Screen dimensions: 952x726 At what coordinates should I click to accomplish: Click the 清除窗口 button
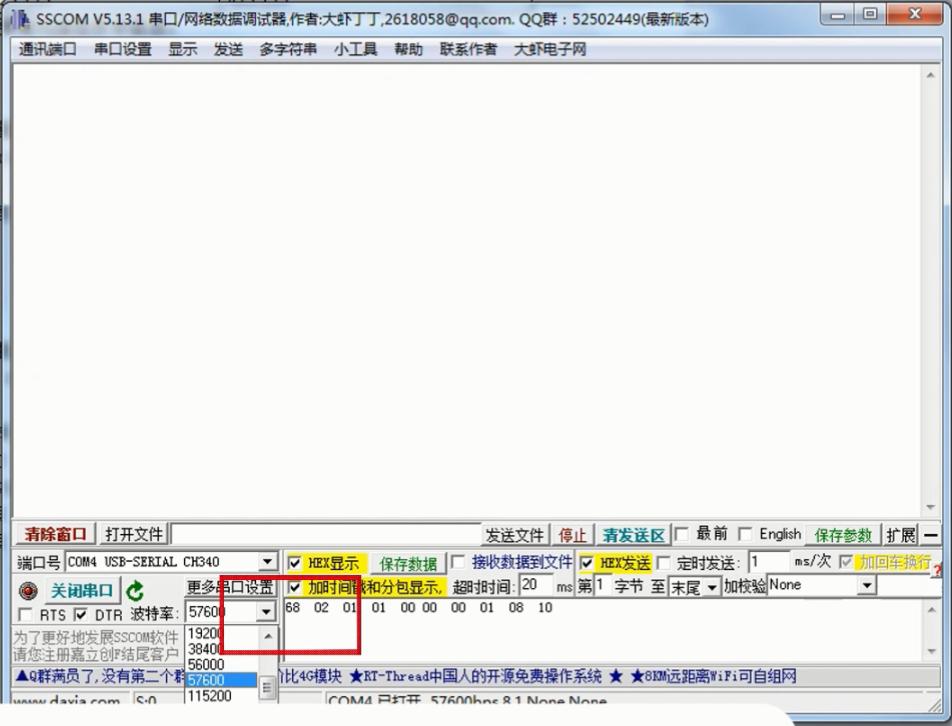(x=55, y=535)
